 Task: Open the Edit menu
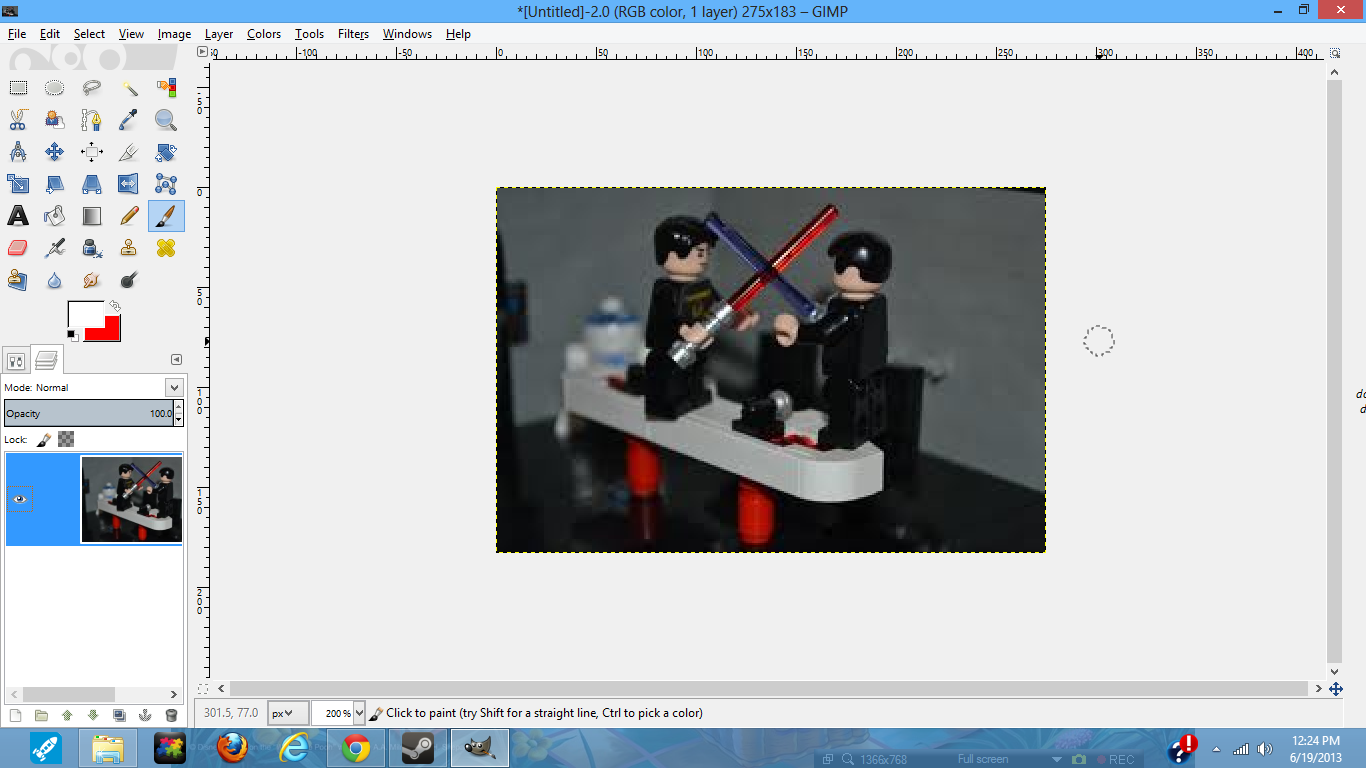coord(50,34)
